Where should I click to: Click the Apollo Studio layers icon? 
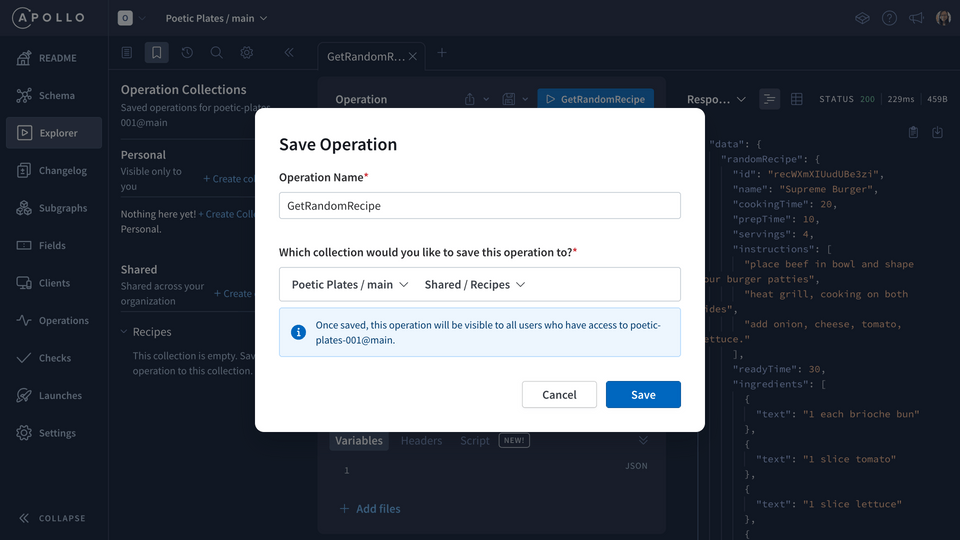pyautogui.click(x=862, y=18)
